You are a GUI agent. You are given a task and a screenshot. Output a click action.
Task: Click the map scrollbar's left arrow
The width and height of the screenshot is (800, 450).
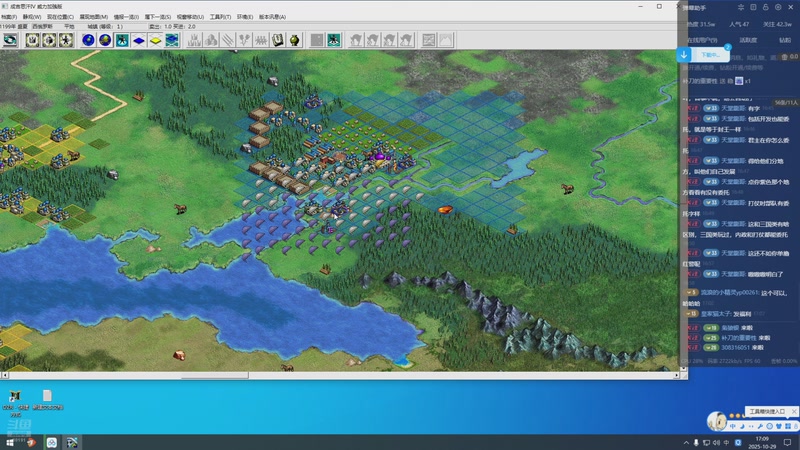(x=4, y=375)
